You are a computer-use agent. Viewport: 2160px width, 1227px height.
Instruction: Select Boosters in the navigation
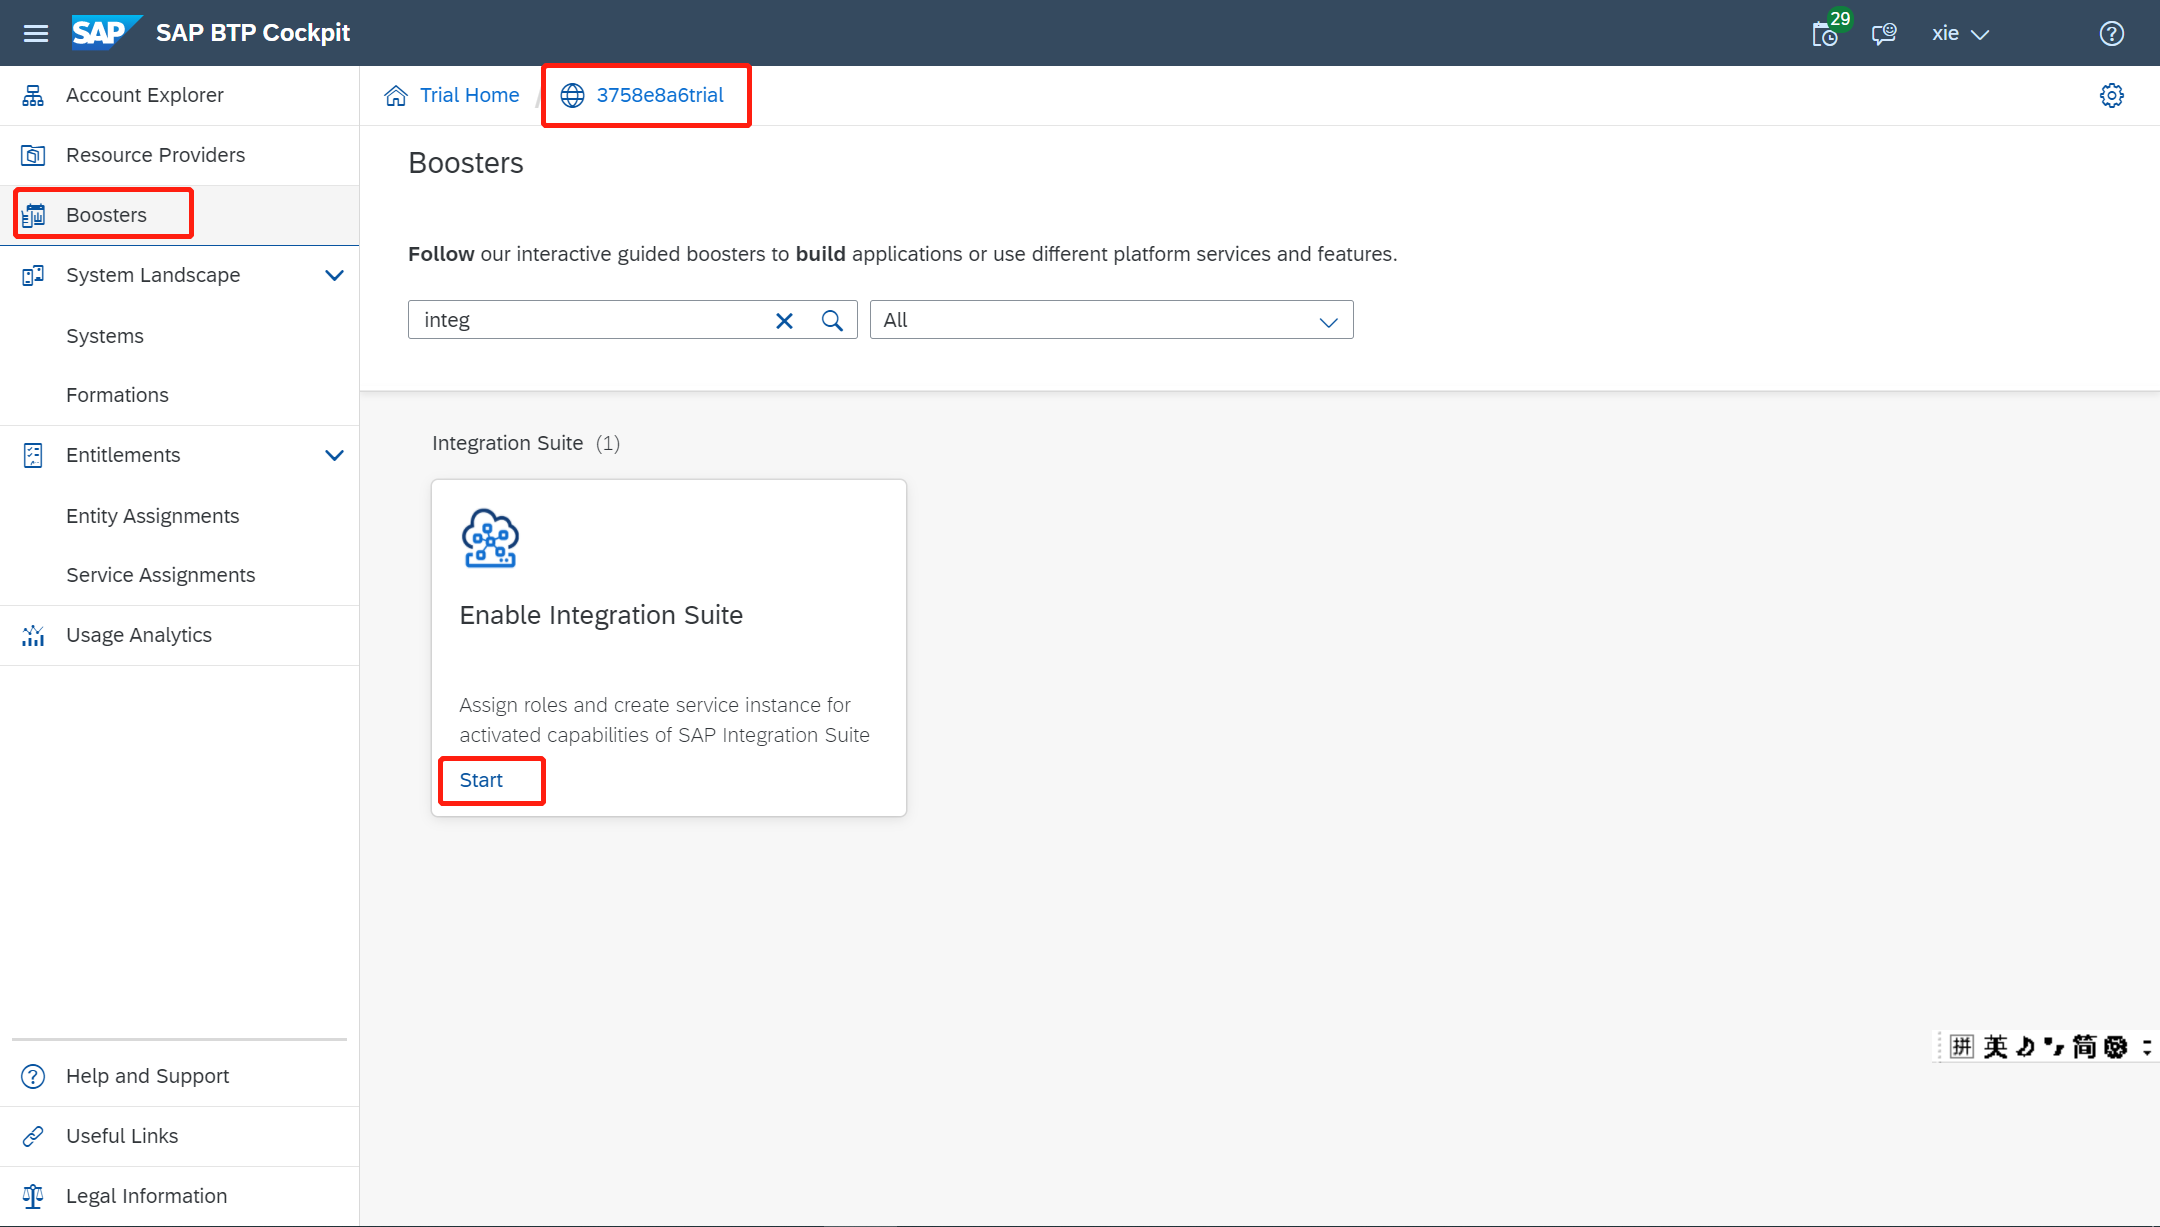(180, 215)
